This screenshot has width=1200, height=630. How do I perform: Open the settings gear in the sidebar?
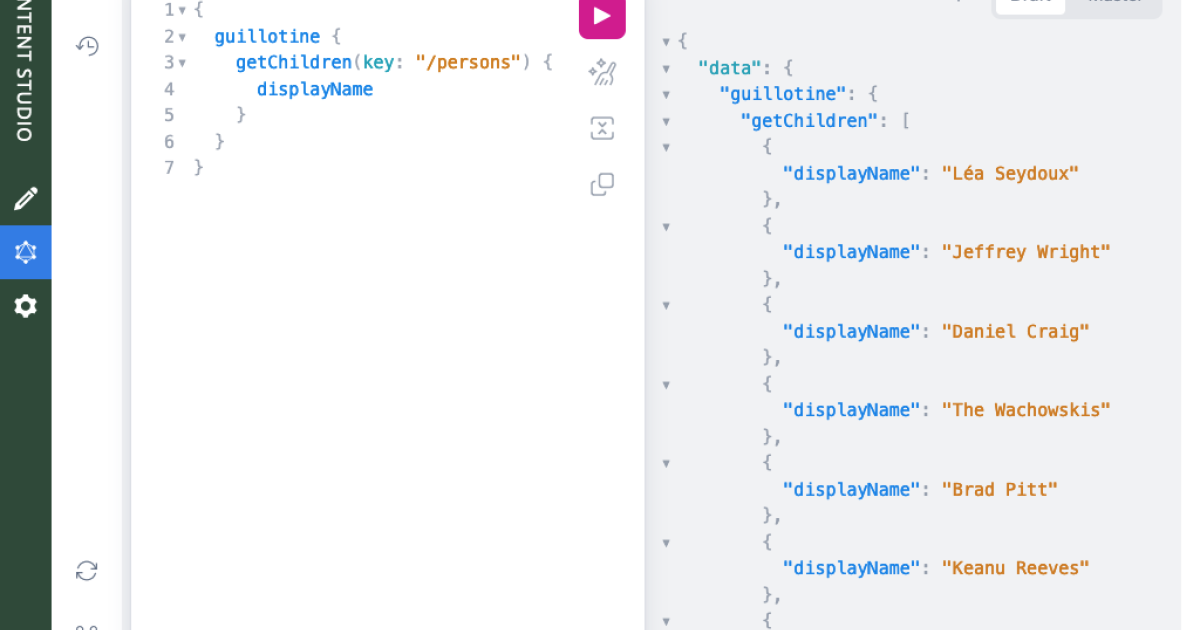click(25, 306)
